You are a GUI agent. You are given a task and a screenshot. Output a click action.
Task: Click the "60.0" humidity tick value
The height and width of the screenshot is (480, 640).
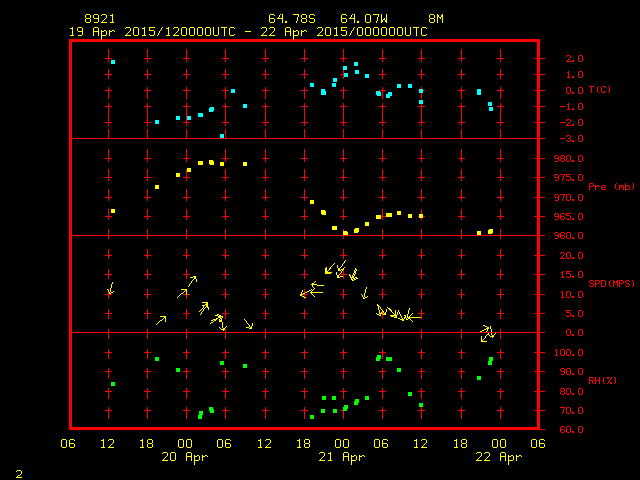point(571,430)
